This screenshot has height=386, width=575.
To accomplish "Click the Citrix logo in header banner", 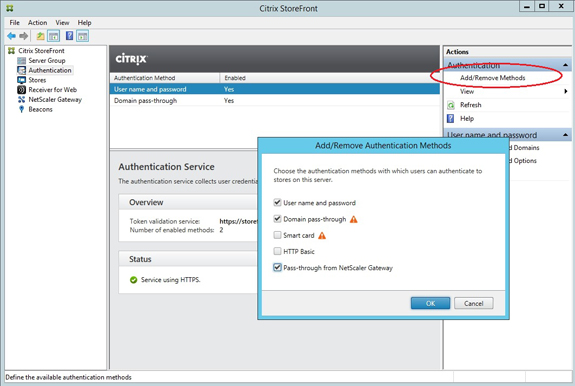I will click(131, 59).
